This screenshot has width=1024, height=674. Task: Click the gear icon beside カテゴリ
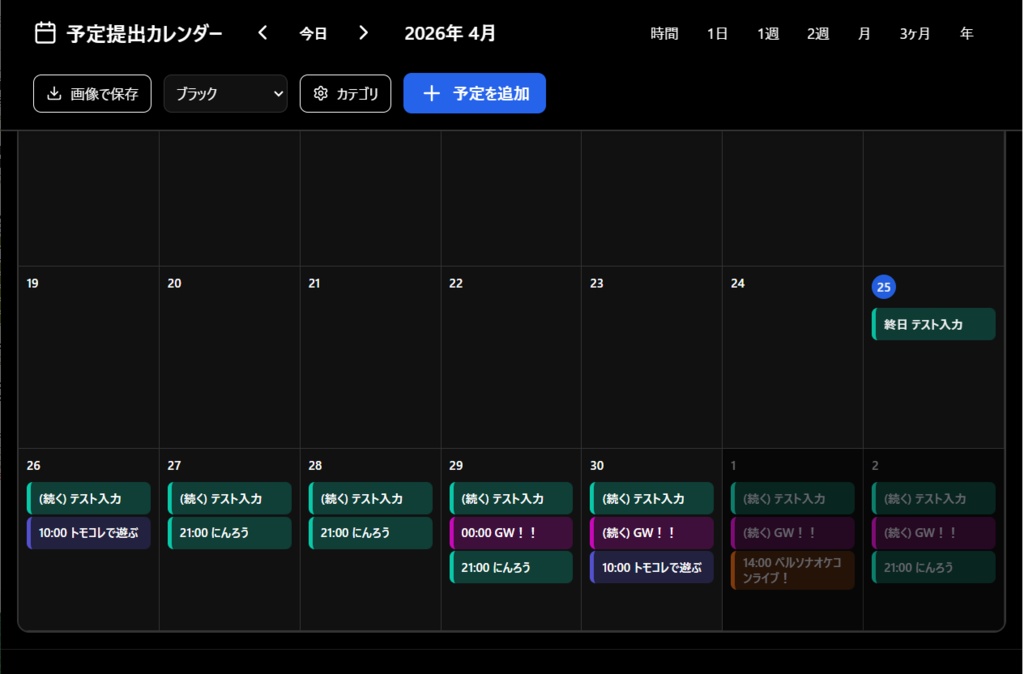point(320,93)
